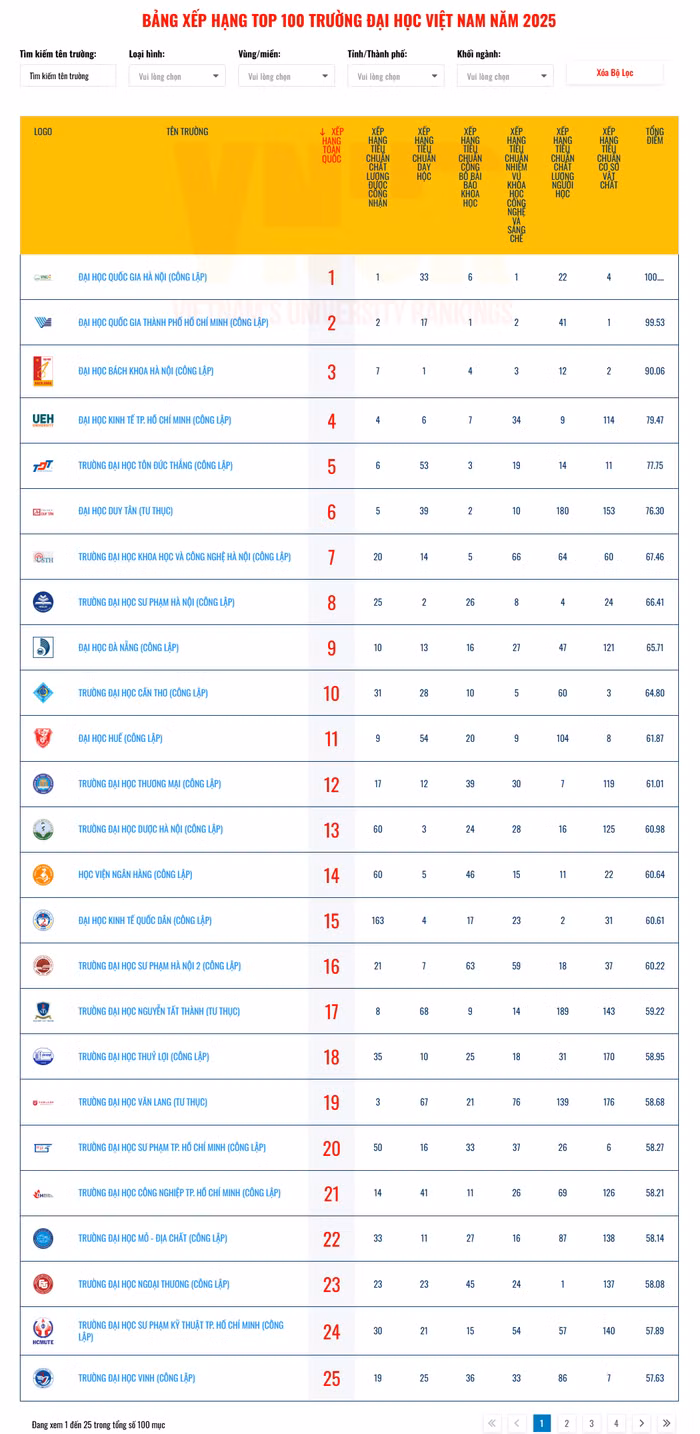Click the Xóa Bộ Lọc button
Viewport: 700px width, 1434px height.
click(x=614, y=73)
